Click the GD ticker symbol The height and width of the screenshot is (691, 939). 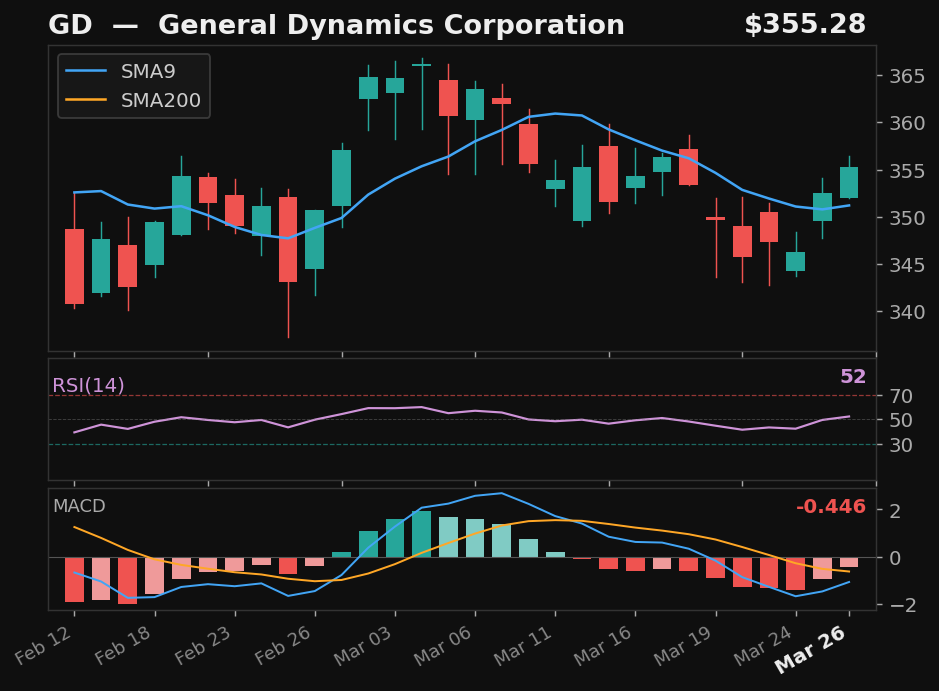tap(68, 23)
